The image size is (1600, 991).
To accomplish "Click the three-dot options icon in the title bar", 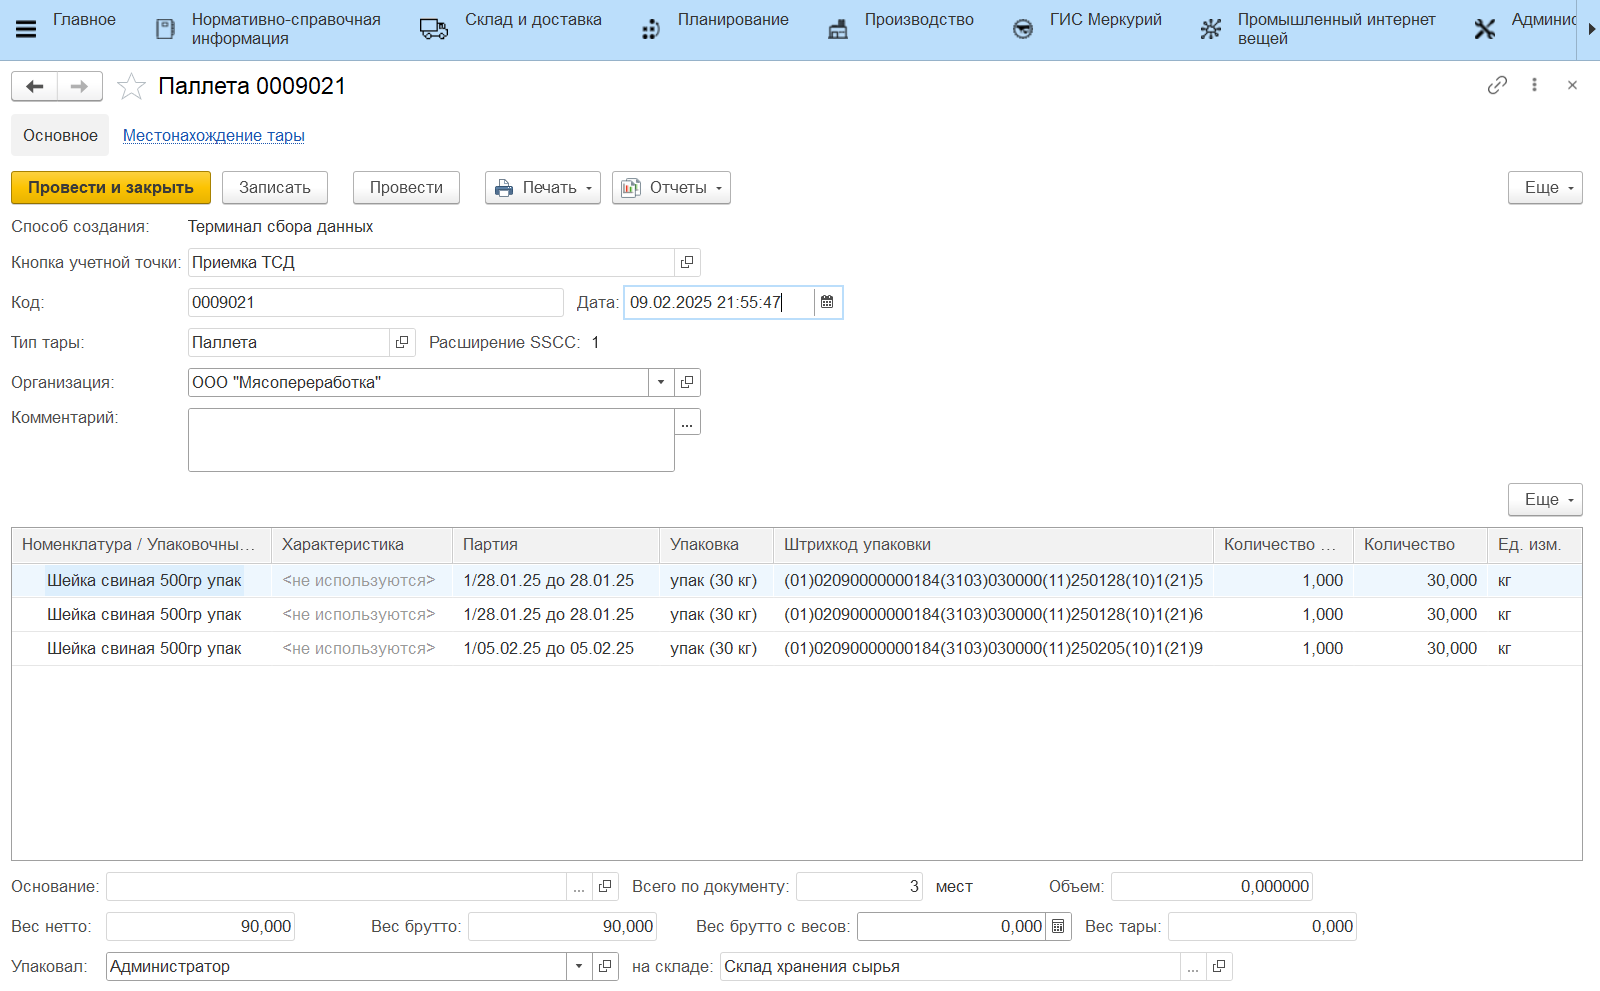I will 1534,85.
